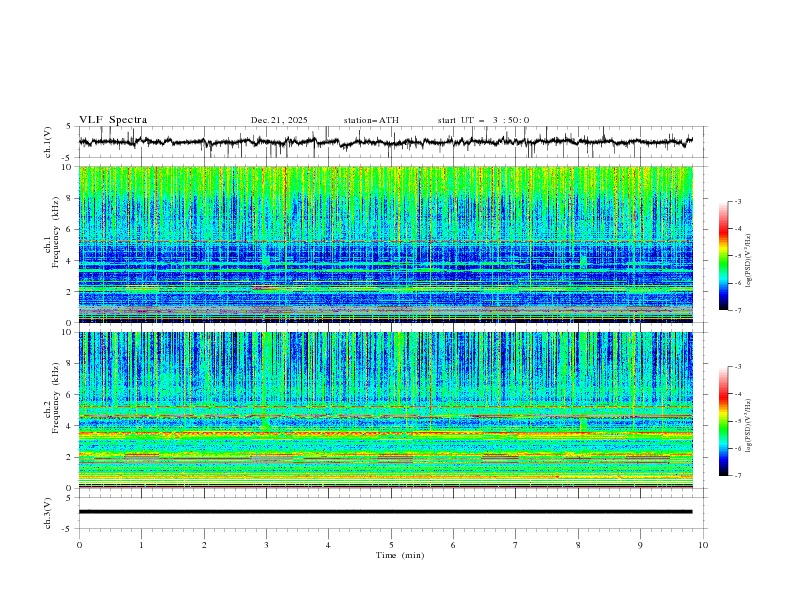The image size is (792, 612).
Task: Click the "4" kHz tick on ch.2 frequency axis
Action: 70,426
